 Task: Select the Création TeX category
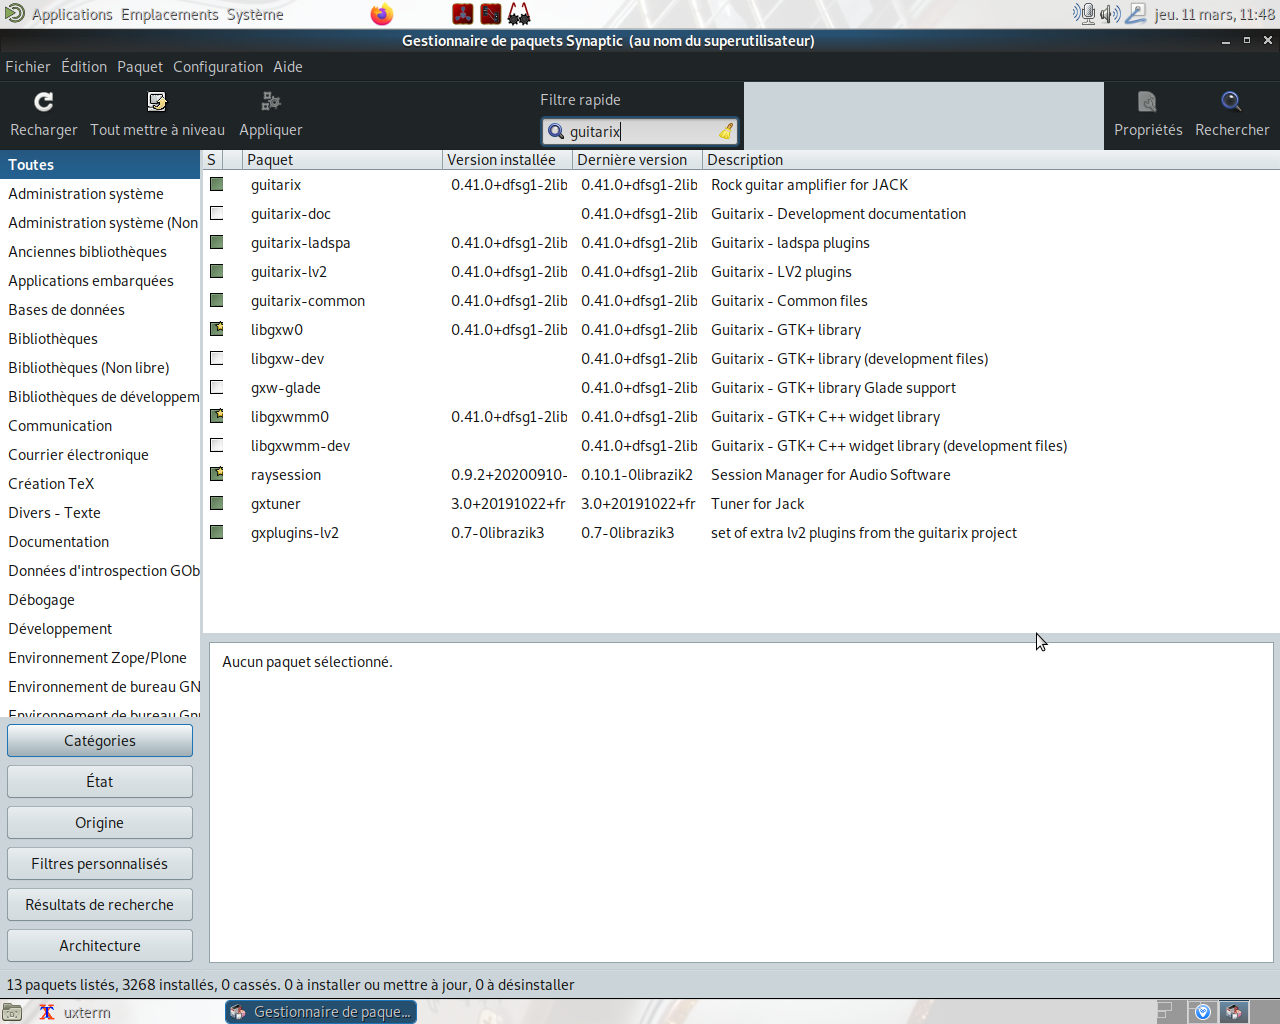click(100, 484)
